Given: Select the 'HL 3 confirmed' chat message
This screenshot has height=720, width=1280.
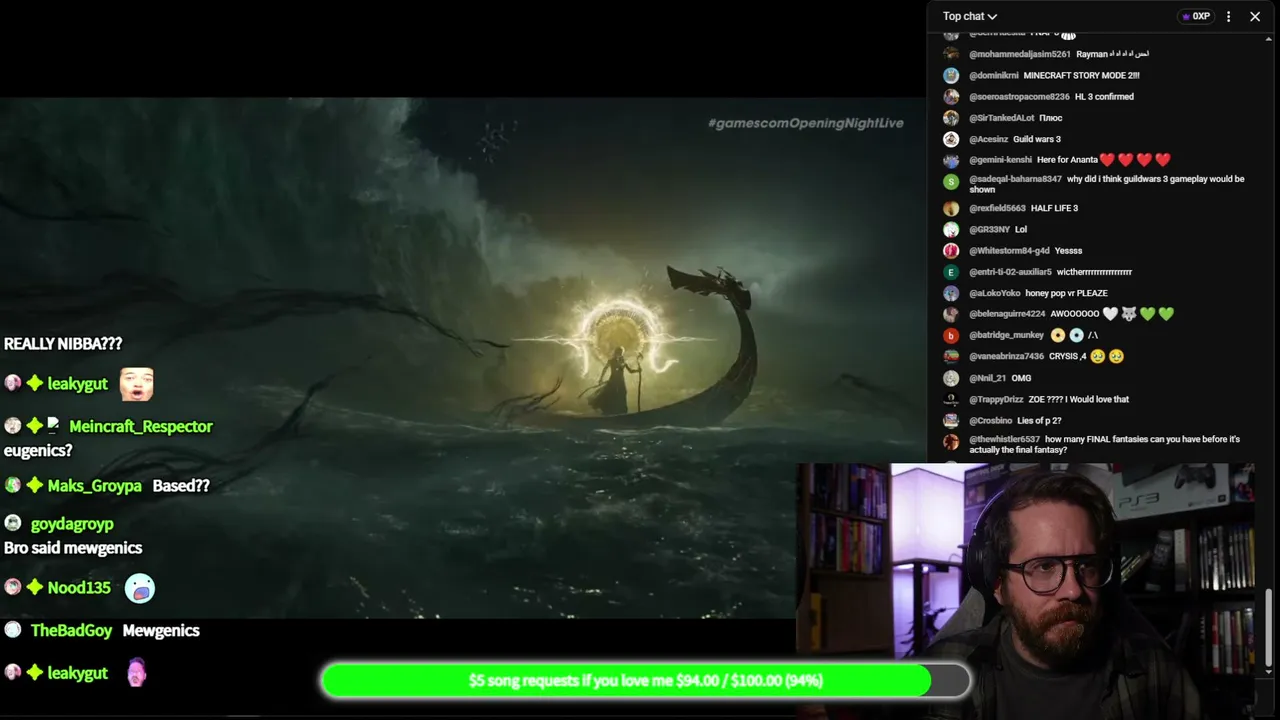Looking at the screenshot, I should pyautogui.click(x=1104, y=97).
